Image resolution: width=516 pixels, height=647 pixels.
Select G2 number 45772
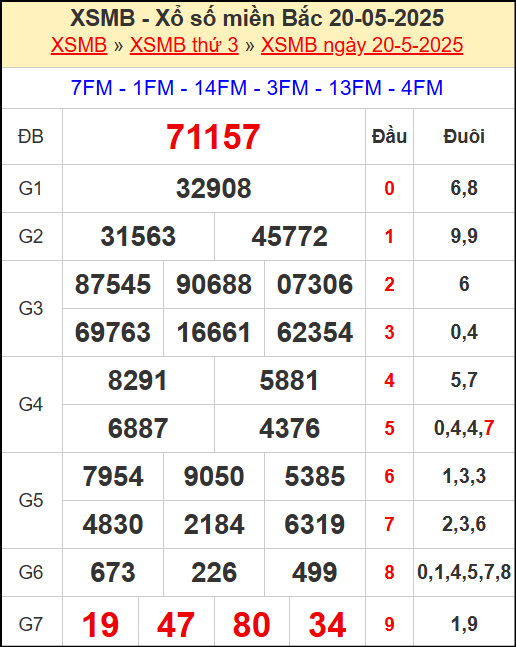point(290,236)
